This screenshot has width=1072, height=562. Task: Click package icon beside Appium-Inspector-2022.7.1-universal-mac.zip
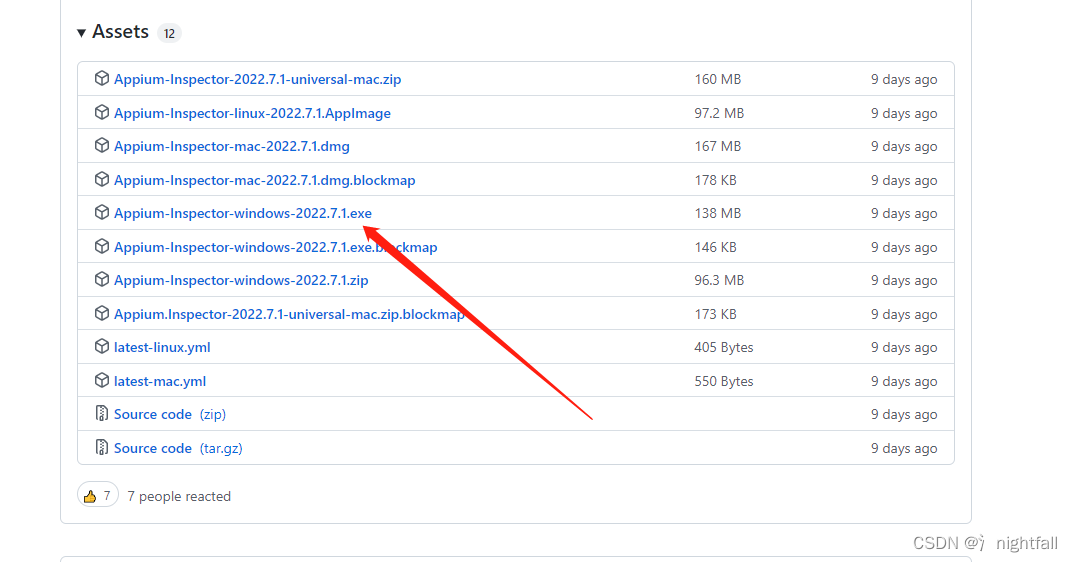click(102, 79)
